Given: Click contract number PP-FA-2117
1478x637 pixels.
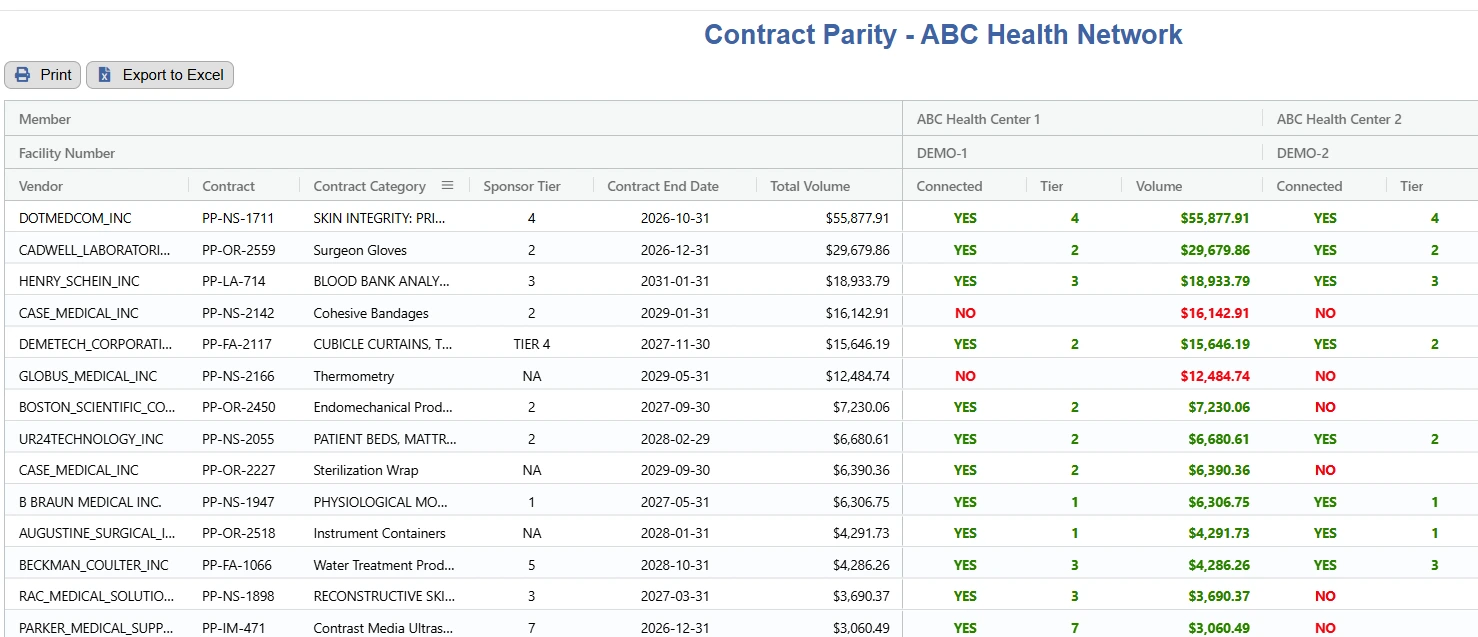Looking at the screenshot, I should (238, 344).
